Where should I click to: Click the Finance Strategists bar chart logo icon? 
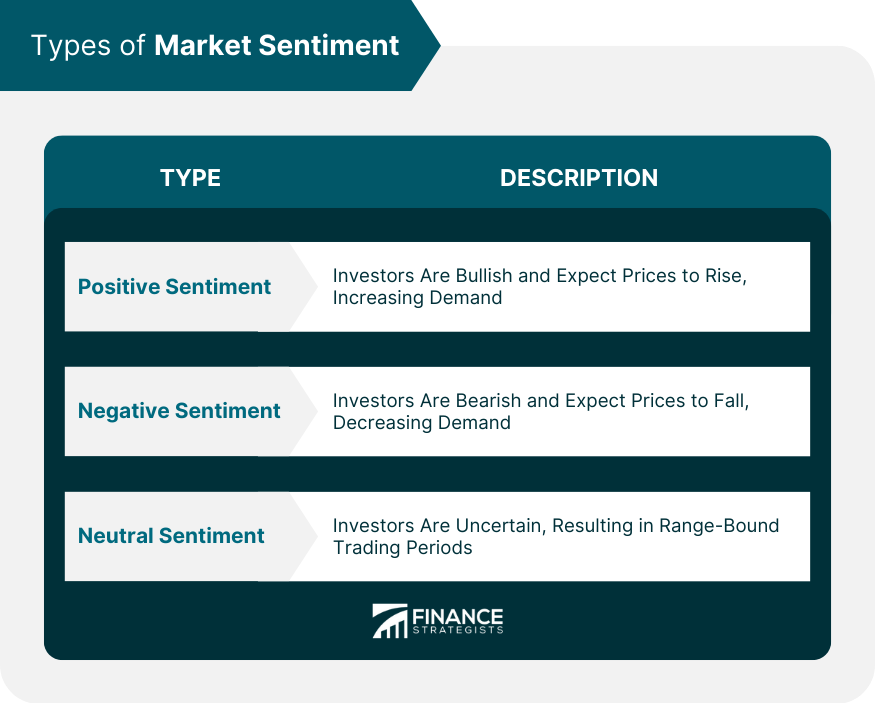(390, 621)
